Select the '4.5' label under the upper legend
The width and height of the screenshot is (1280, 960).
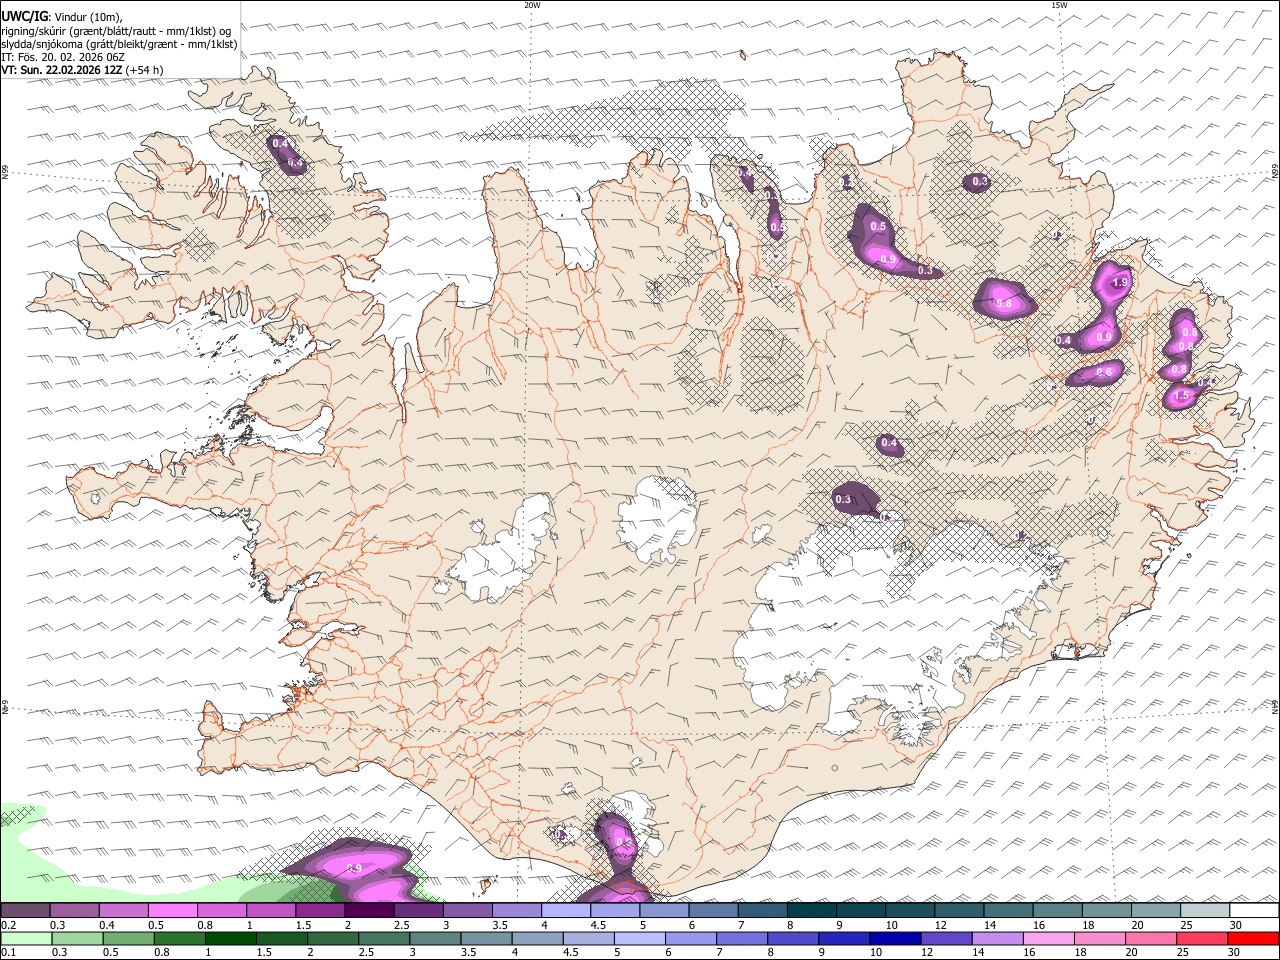598,925
